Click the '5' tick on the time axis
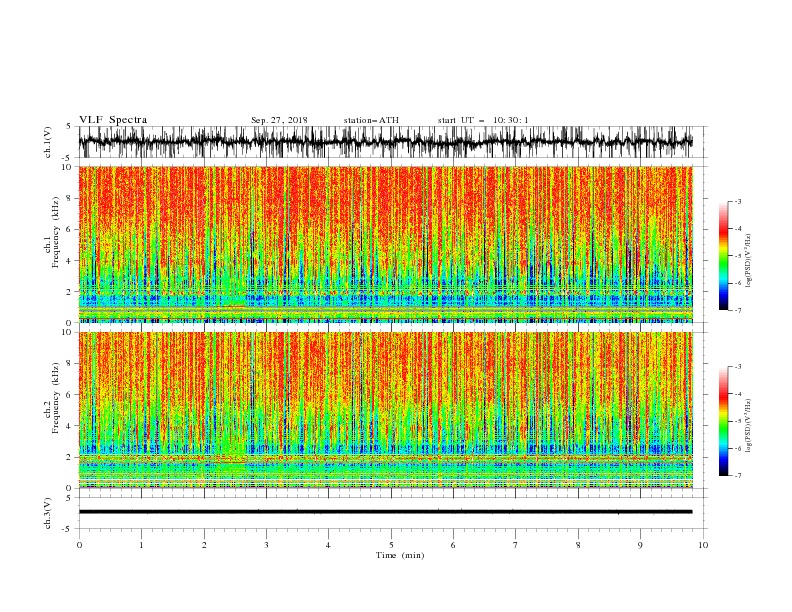This screenshot has height=612, width=792. [x=391, y=545]
